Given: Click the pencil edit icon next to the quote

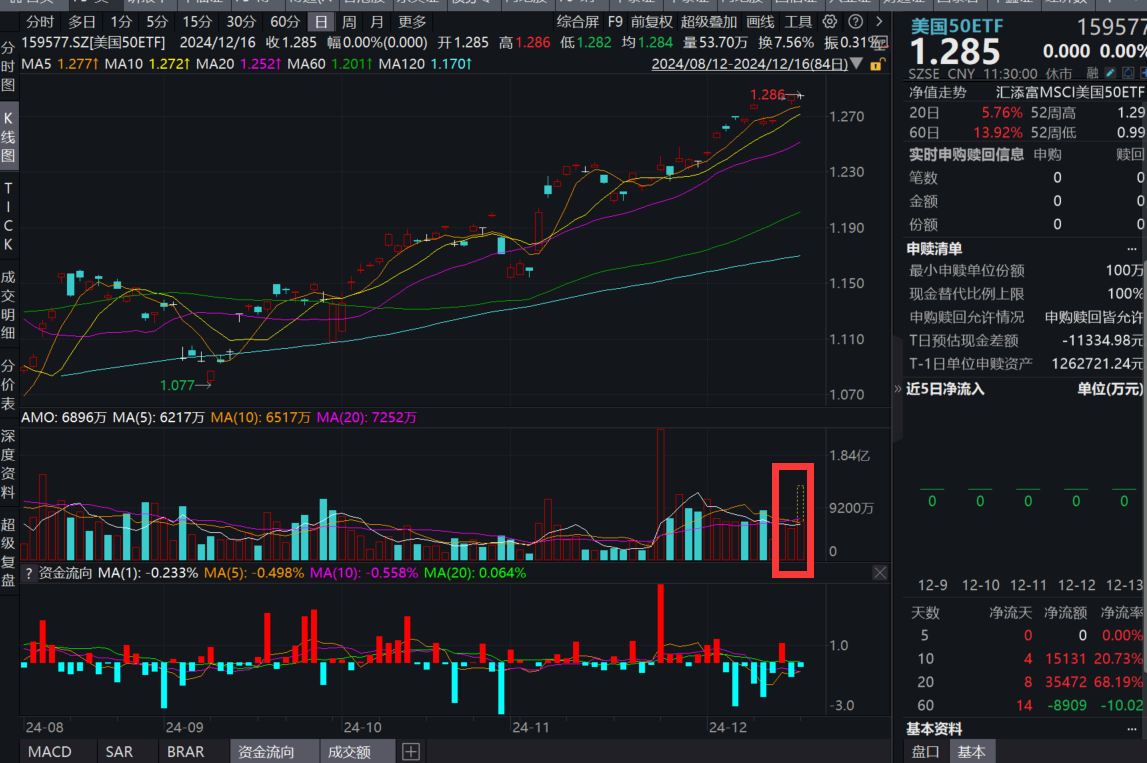Looking at the screenshot, I should coord(1111,72).
